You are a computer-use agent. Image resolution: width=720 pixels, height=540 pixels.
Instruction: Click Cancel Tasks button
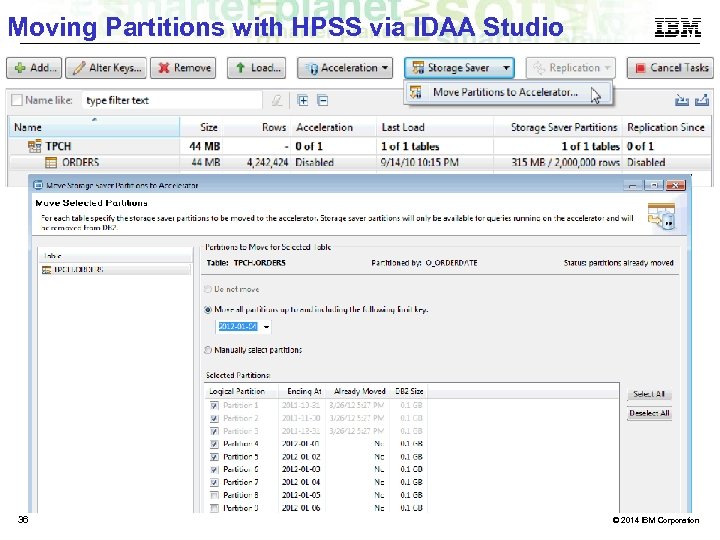(670, 68)
